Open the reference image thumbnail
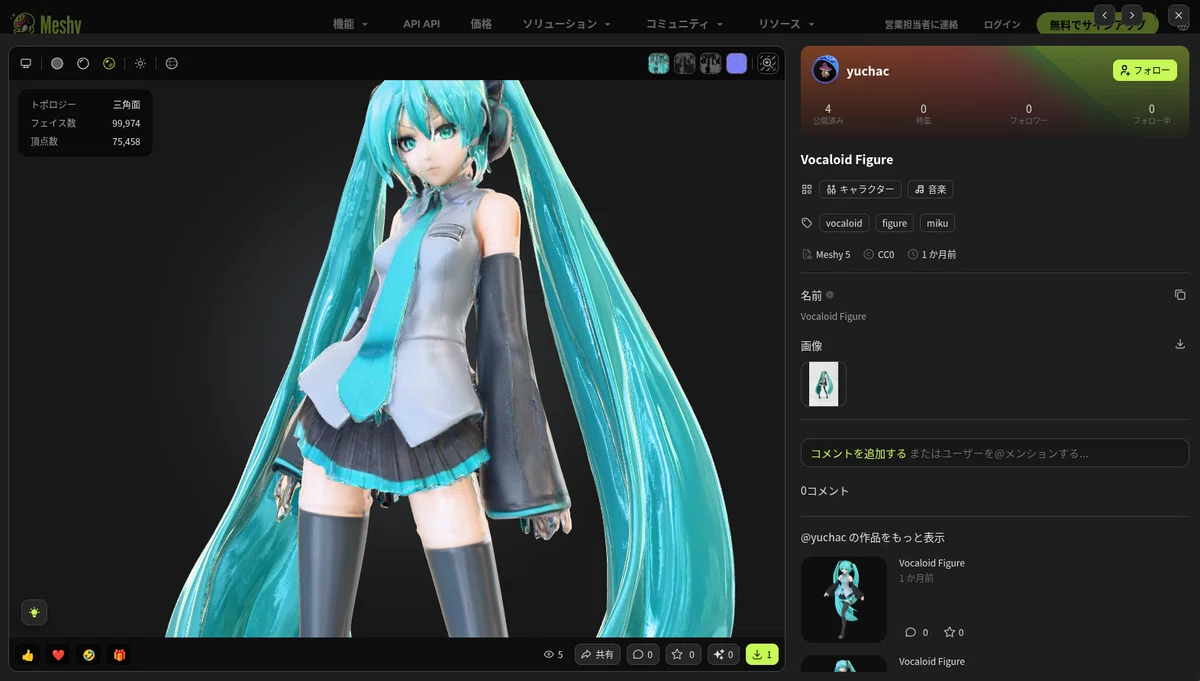 click(823, 384)
